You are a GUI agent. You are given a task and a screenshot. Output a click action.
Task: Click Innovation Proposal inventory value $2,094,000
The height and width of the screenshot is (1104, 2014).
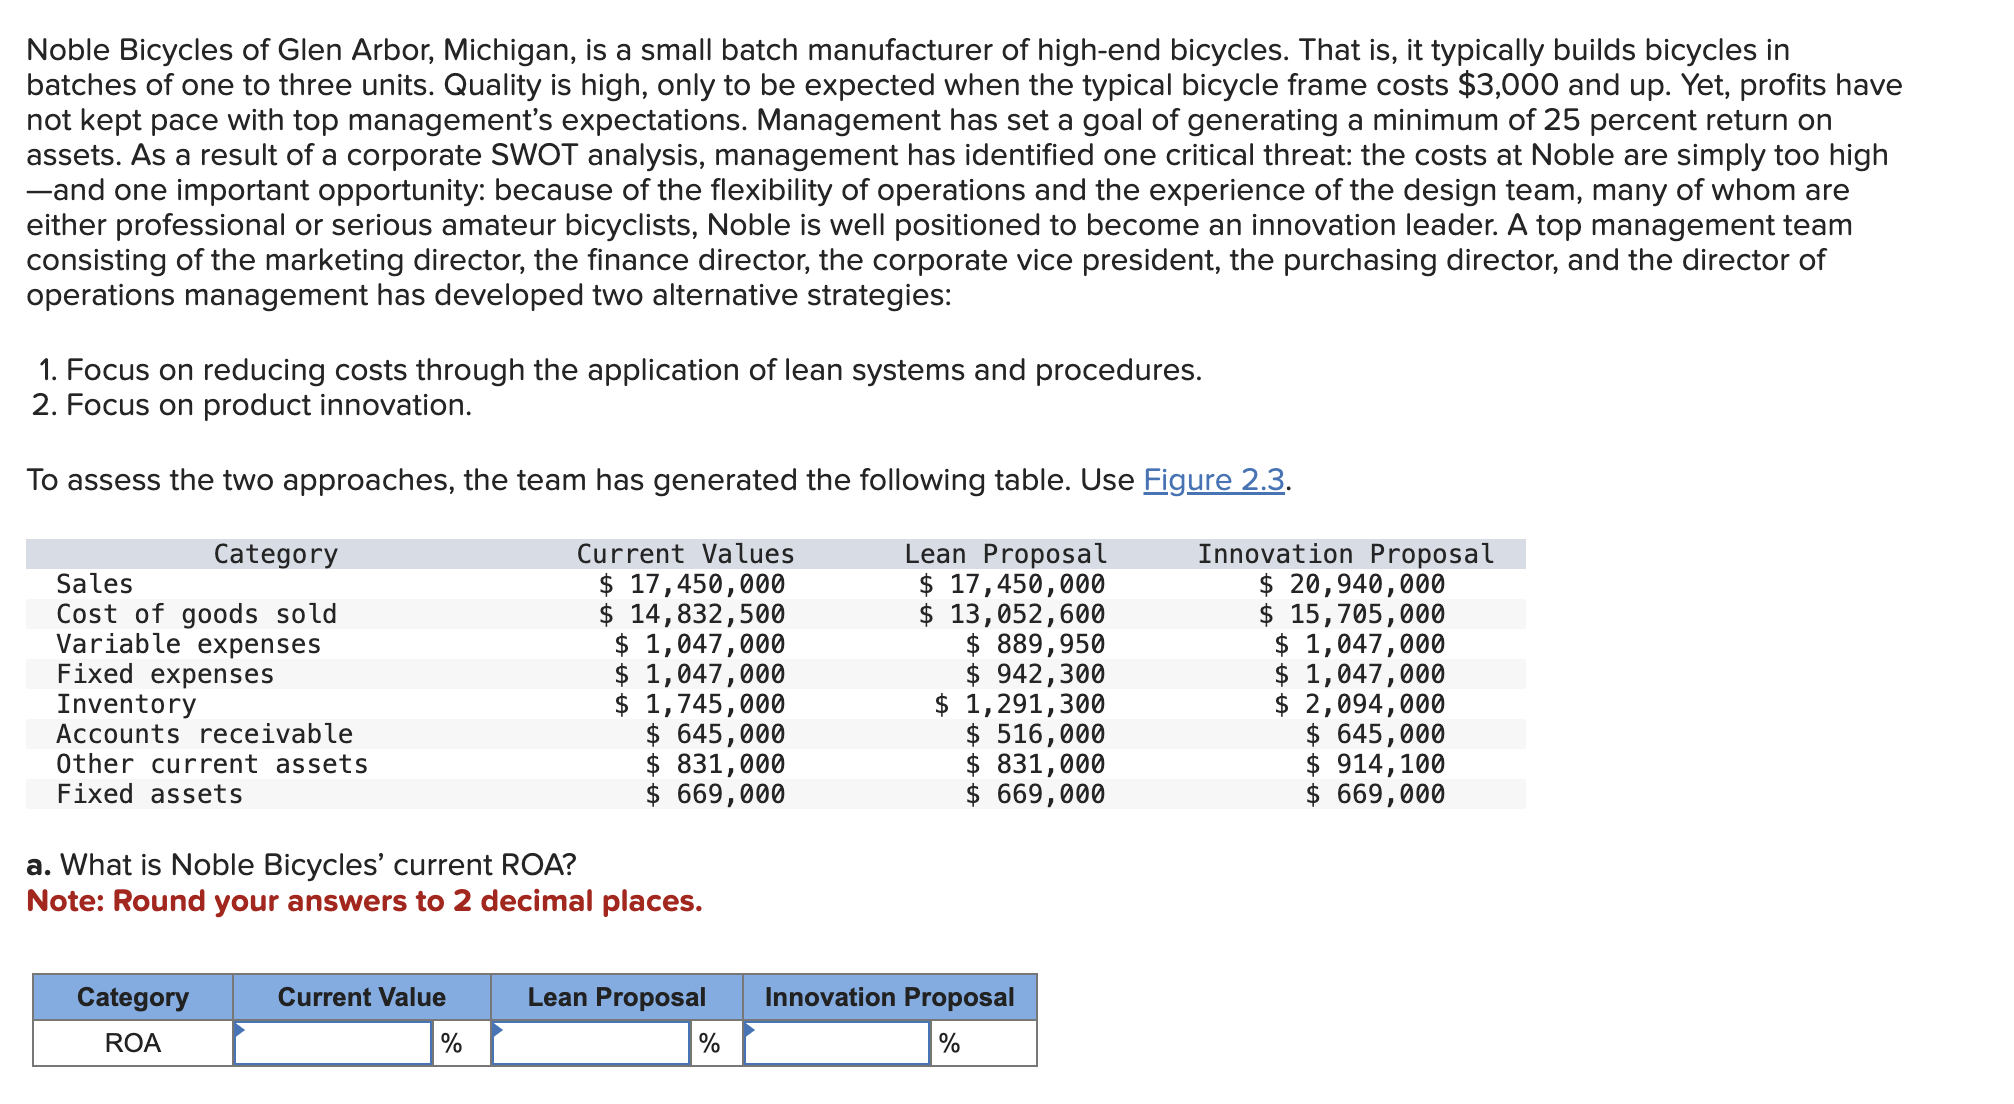(1360, 704)
